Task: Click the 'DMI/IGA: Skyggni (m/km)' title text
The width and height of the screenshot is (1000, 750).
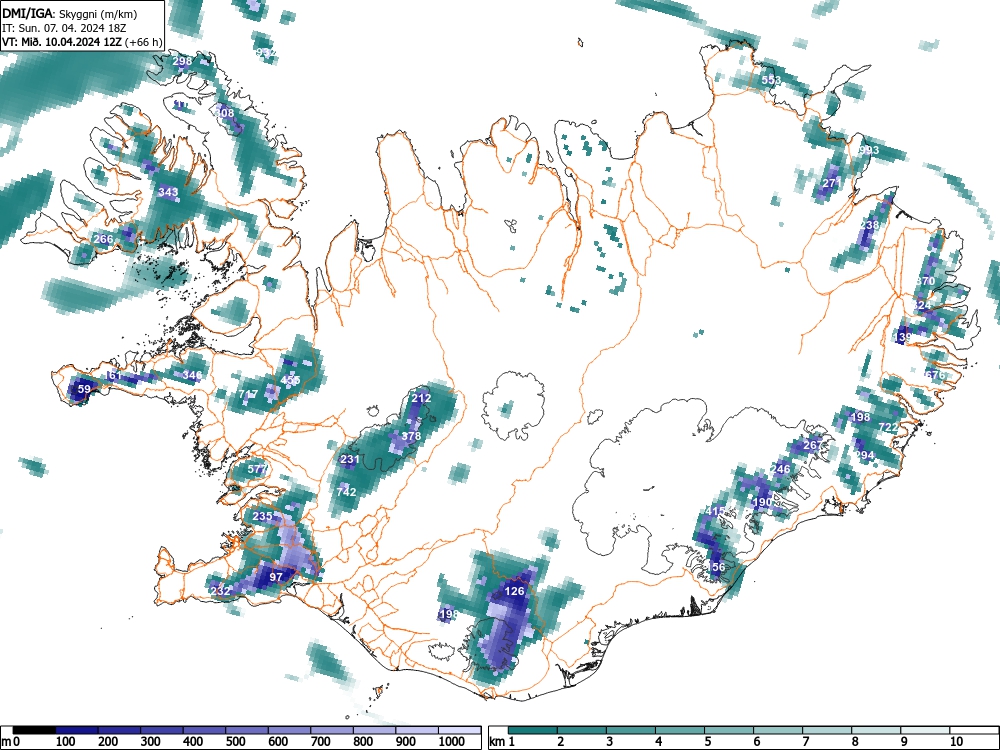Action: (70, 13)
